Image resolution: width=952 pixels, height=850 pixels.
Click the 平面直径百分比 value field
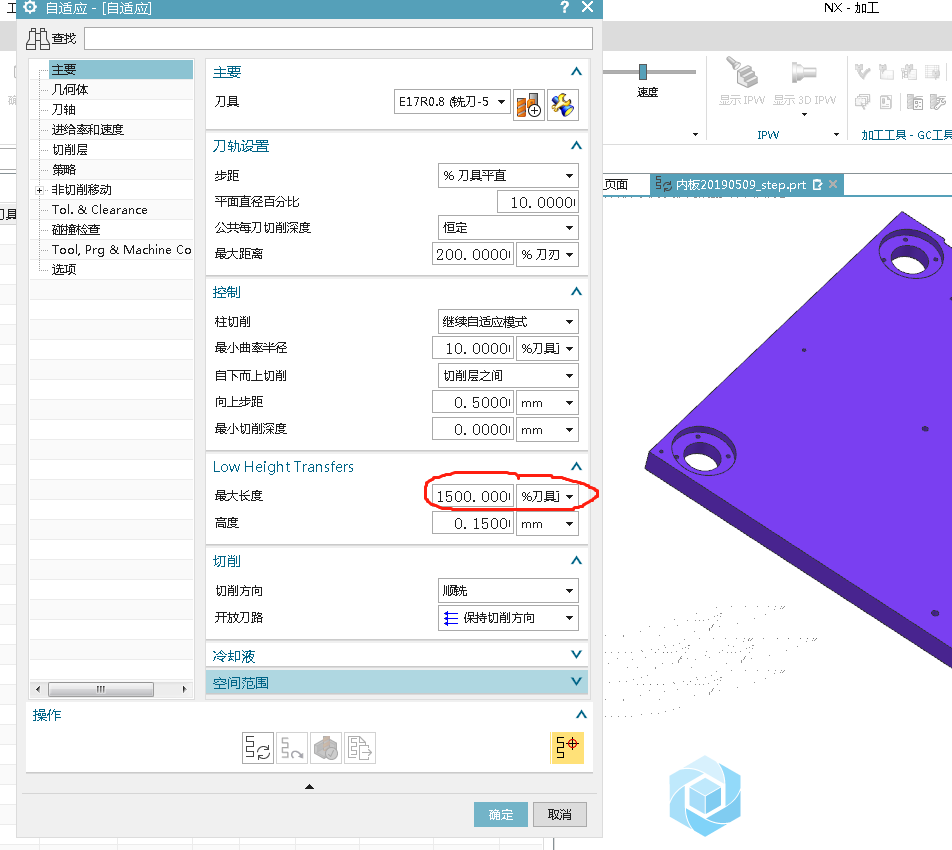[537, 202]
